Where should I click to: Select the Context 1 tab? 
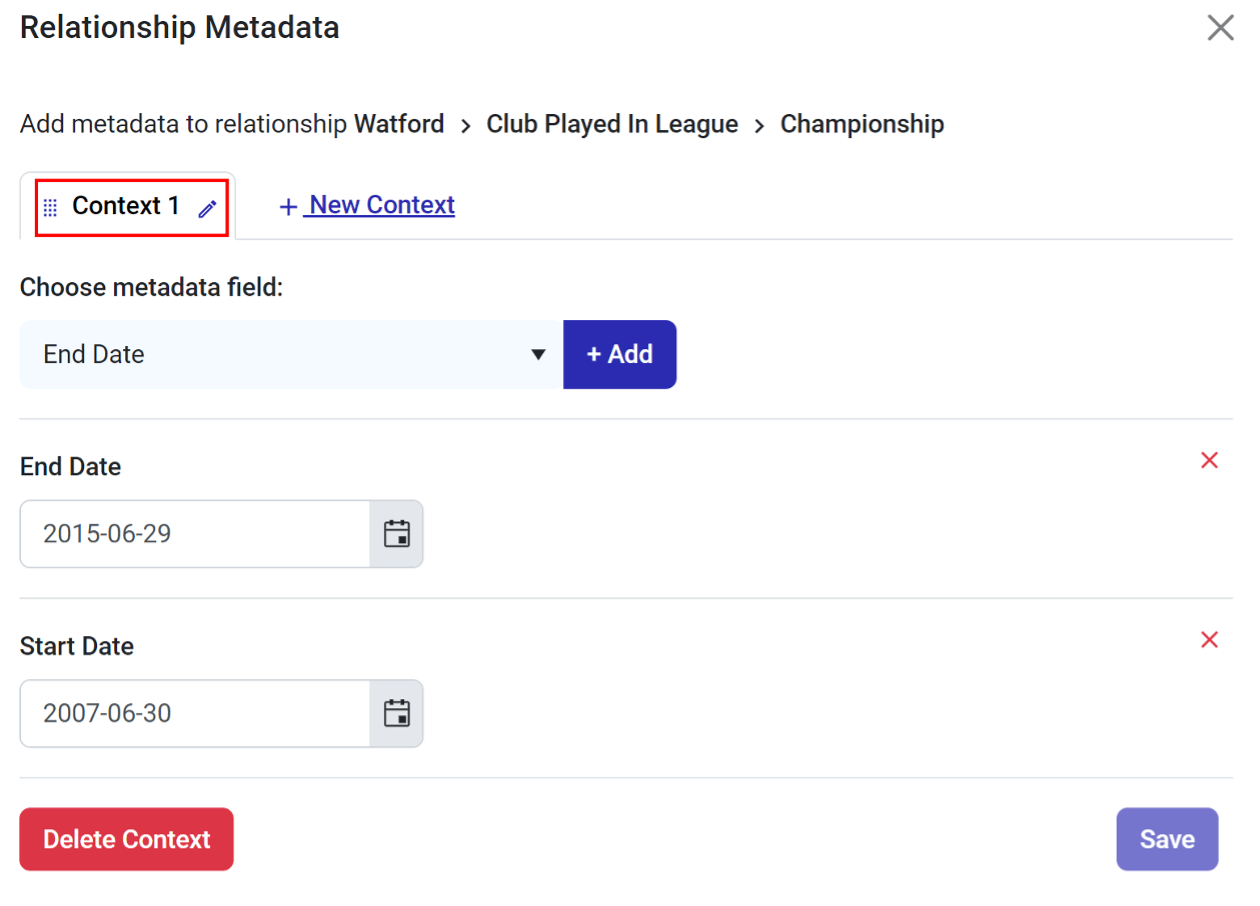pyautogui.click(x=126, y=206)
